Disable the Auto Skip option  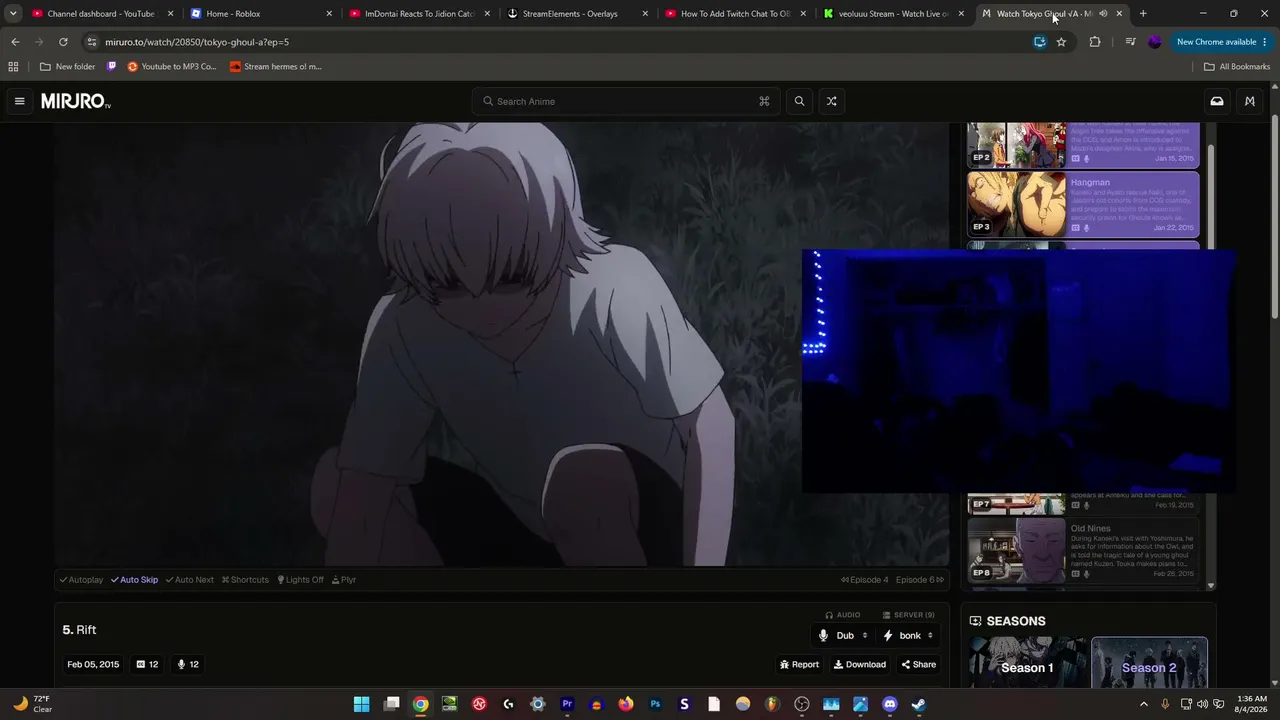tap(134, 580)
